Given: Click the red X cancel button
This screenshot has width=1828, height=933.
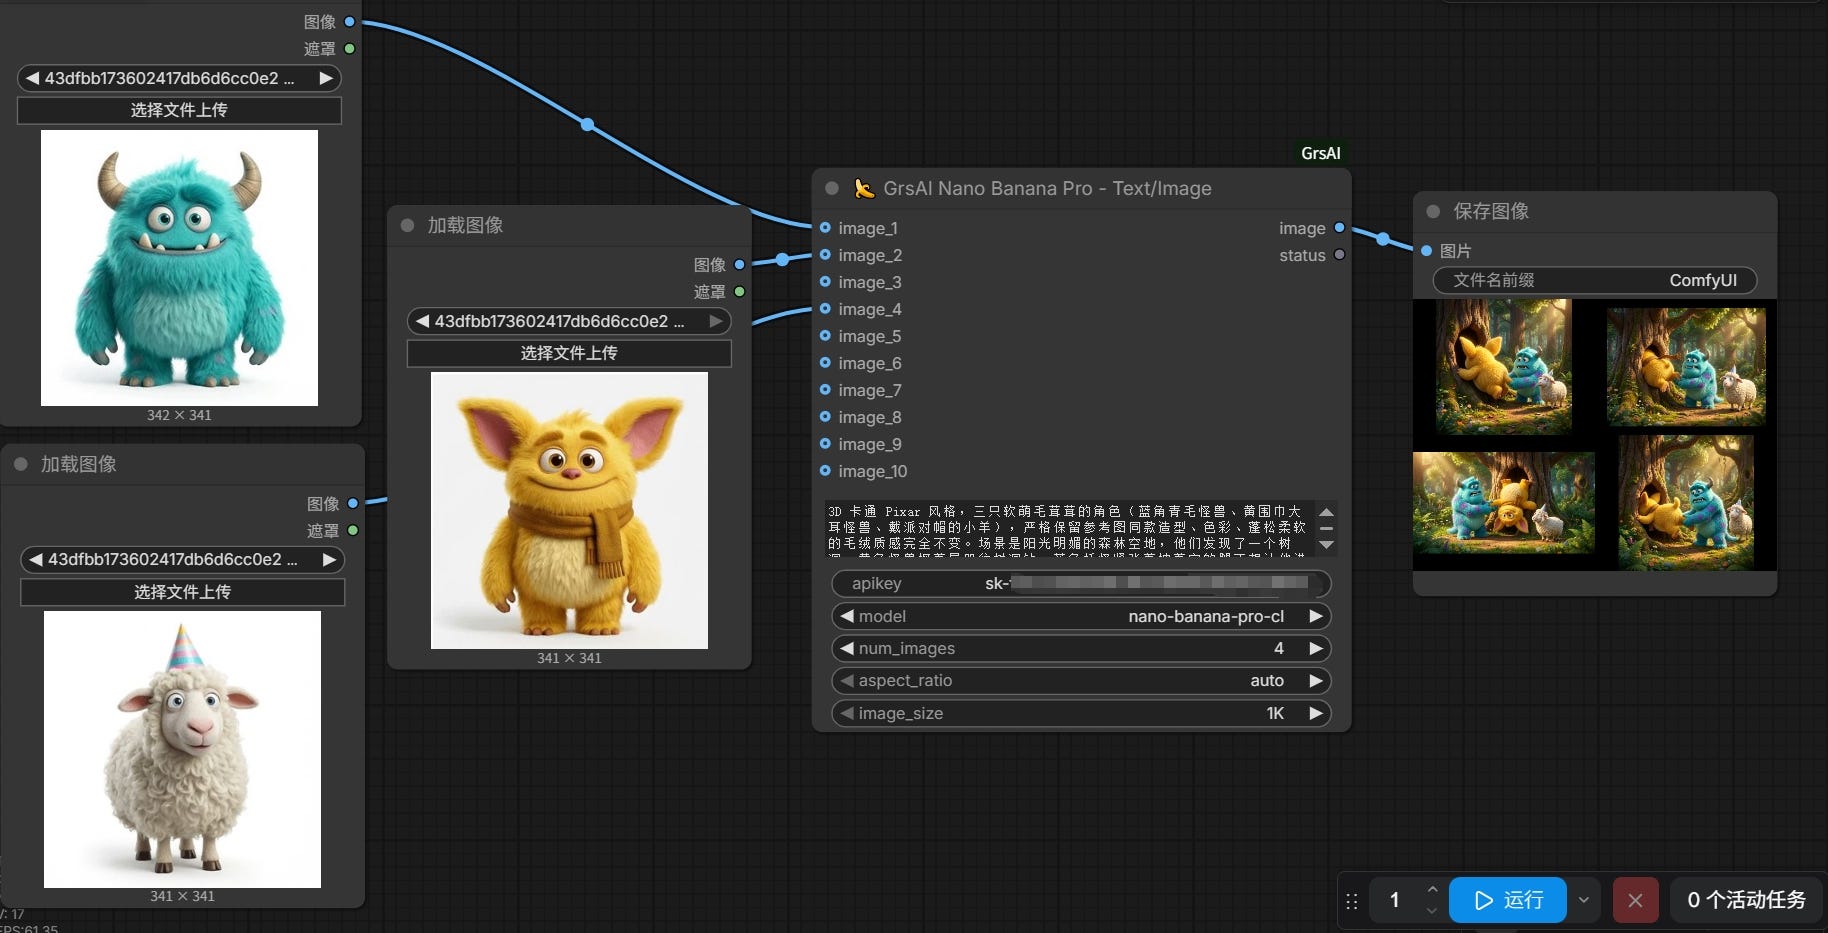Looking at the screenshot, I should click(1635, 900).
